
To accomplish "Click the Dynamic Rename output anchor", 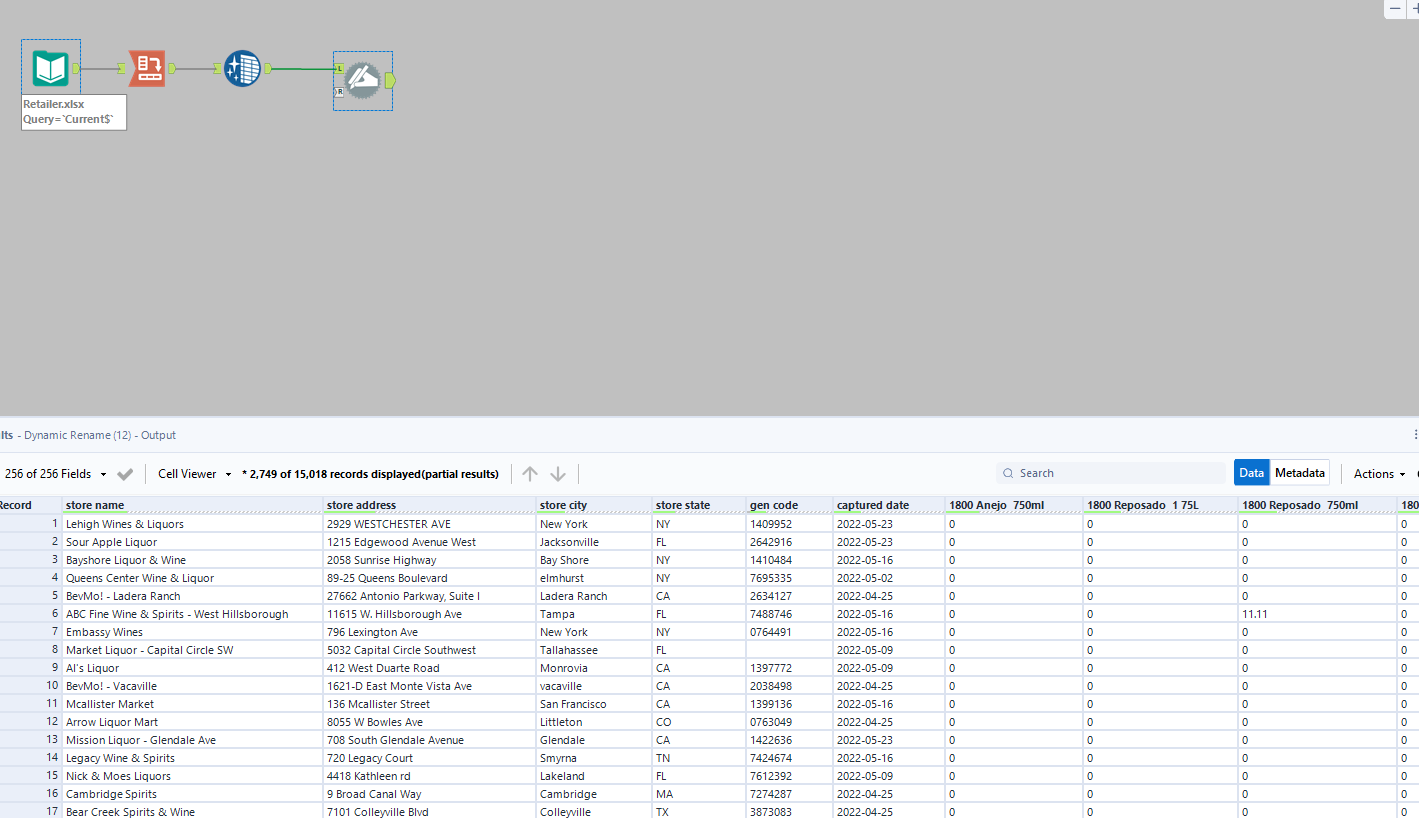I will click(x=390, y=80).
